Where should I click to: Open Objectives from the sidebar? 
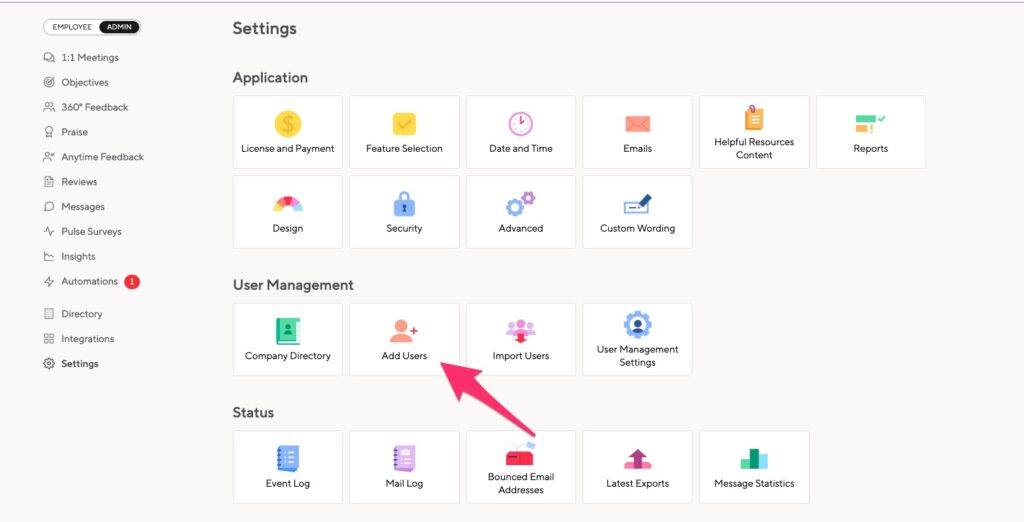click(76, 82)
